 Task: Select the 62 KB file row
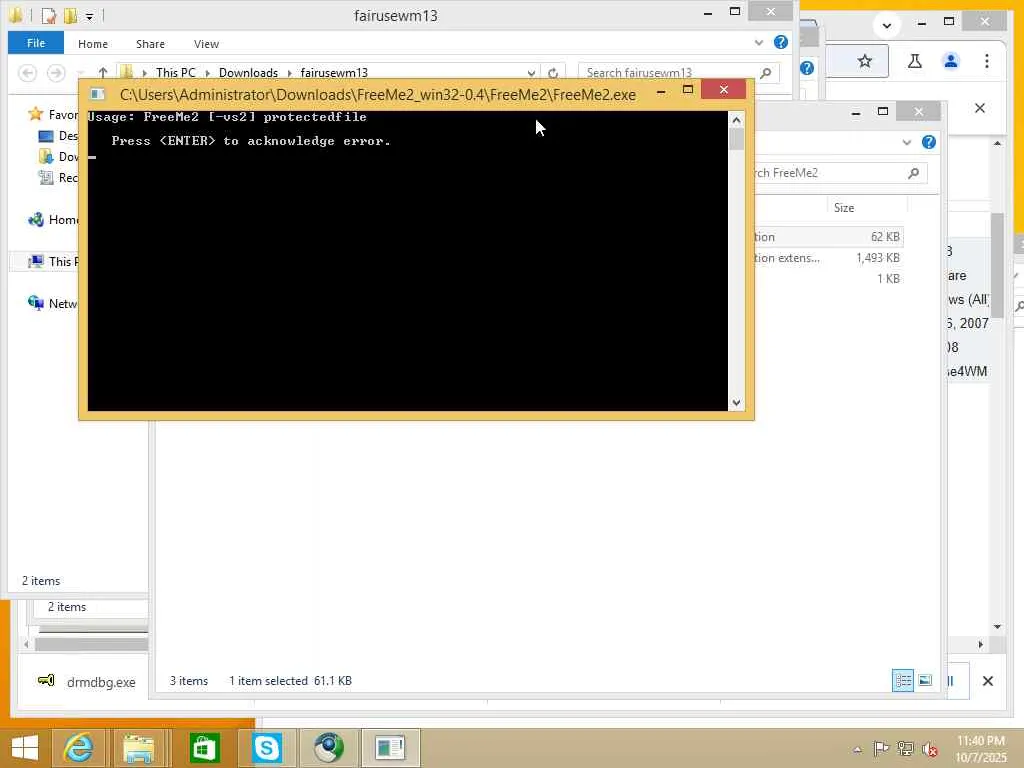point(828,237)
